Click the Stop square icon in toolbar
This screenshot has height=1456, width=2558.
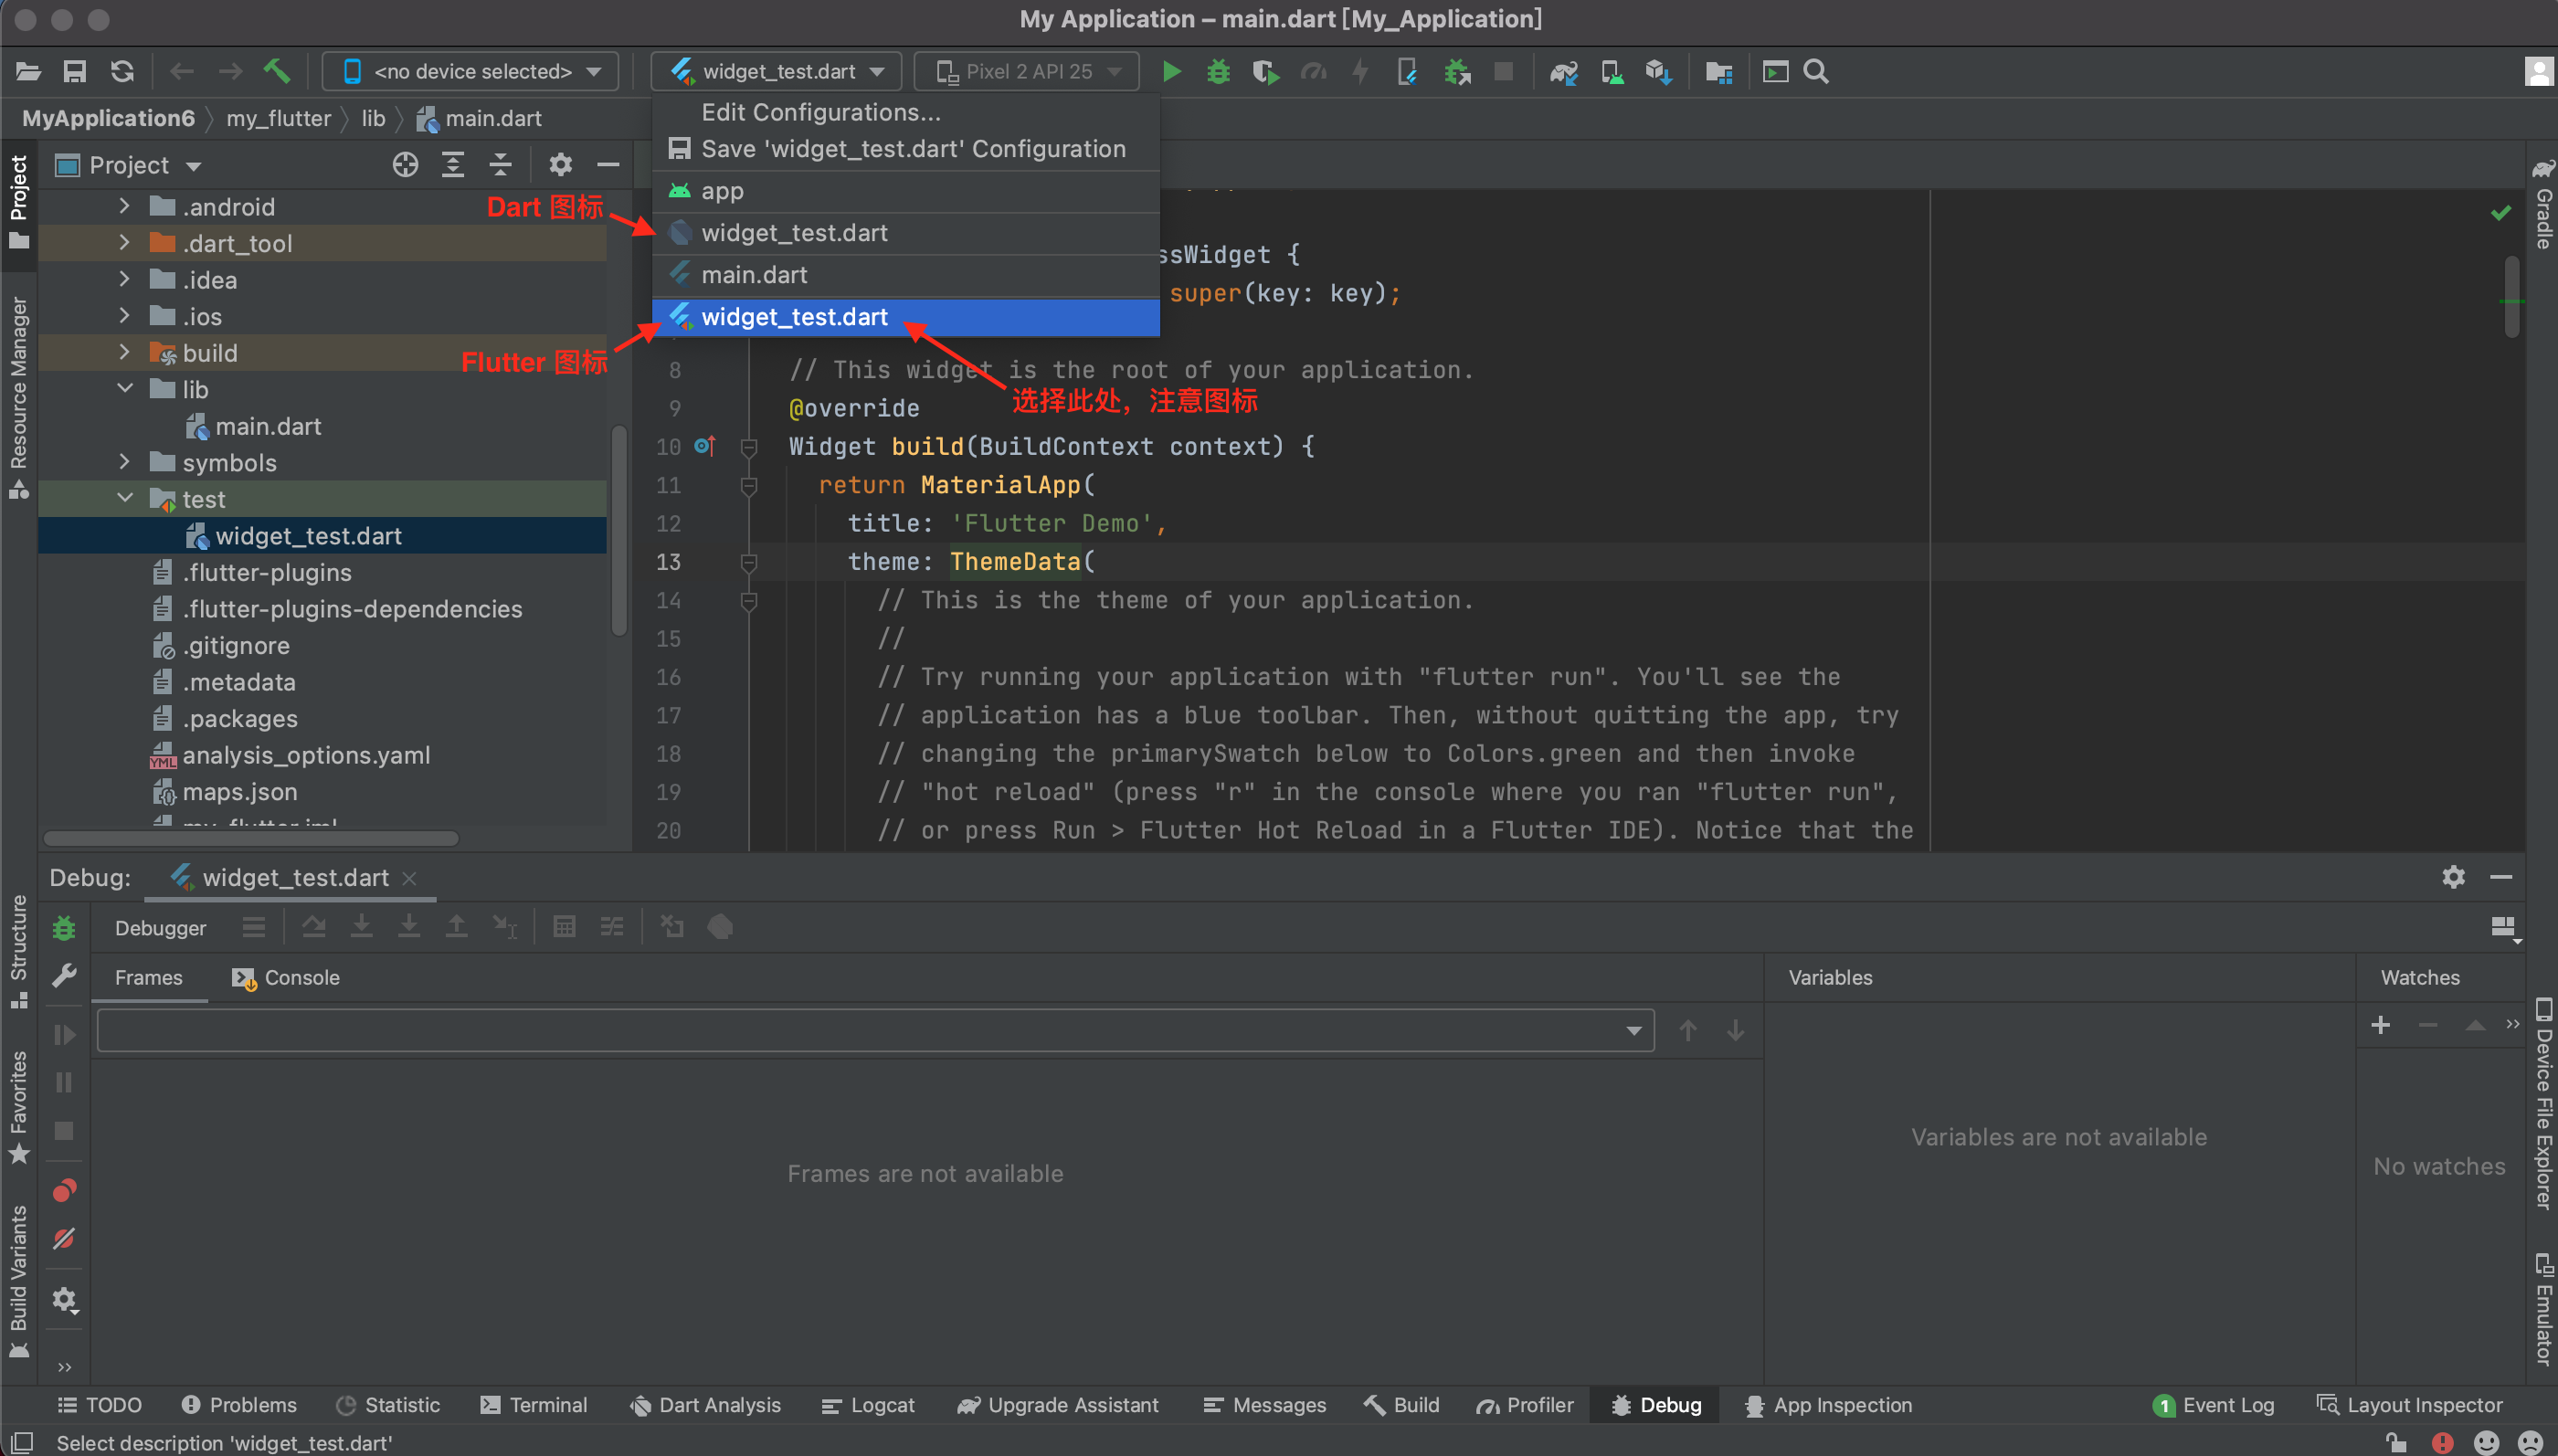(1503, 72)
